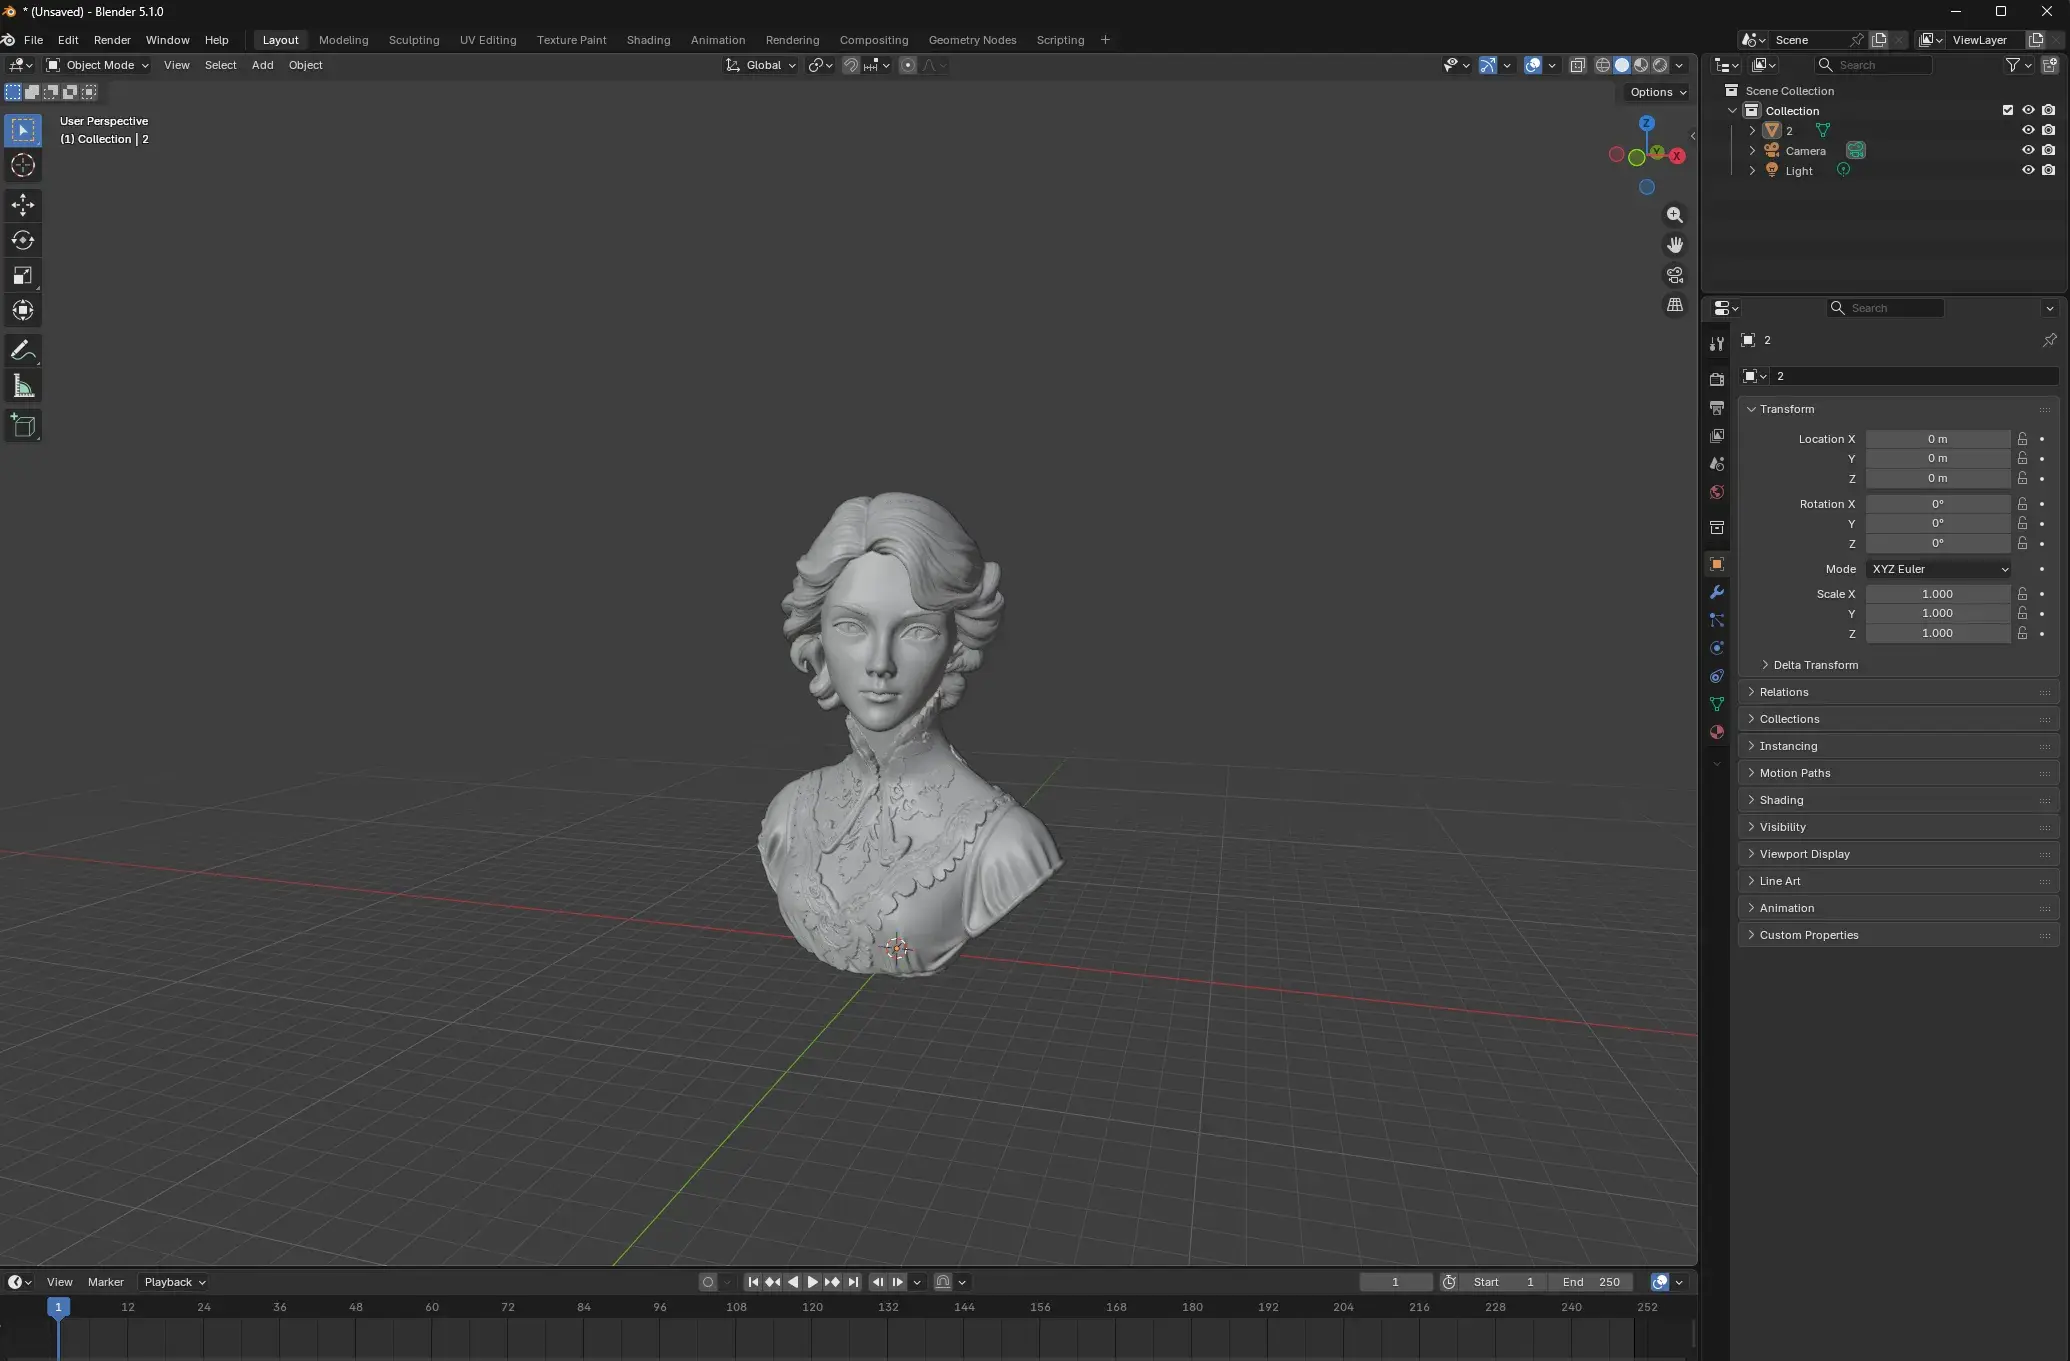
Task: Expand the Custom Properties panel
Action: [x=1898, y=935]
